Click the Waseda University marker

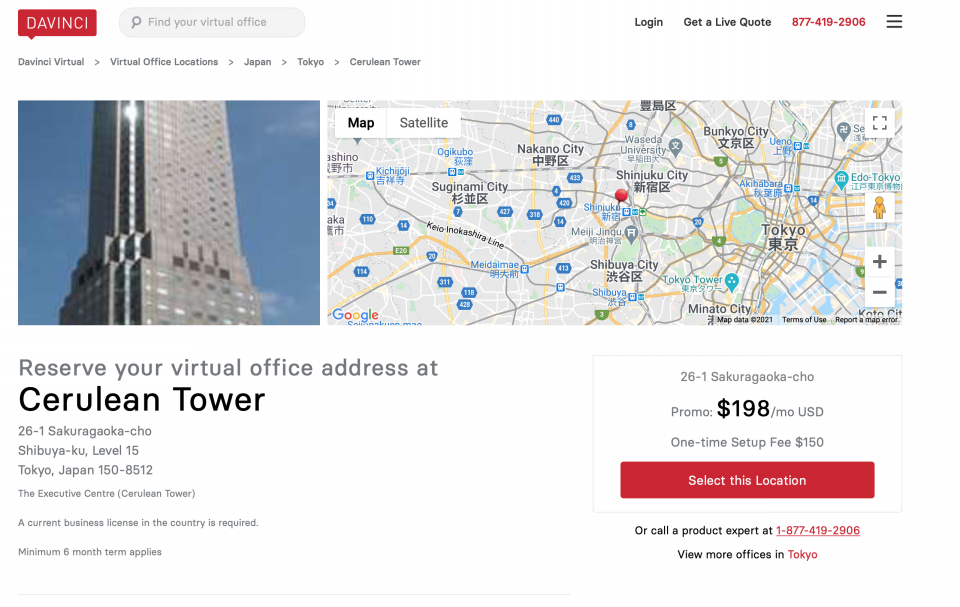click(x=675, y=146)
